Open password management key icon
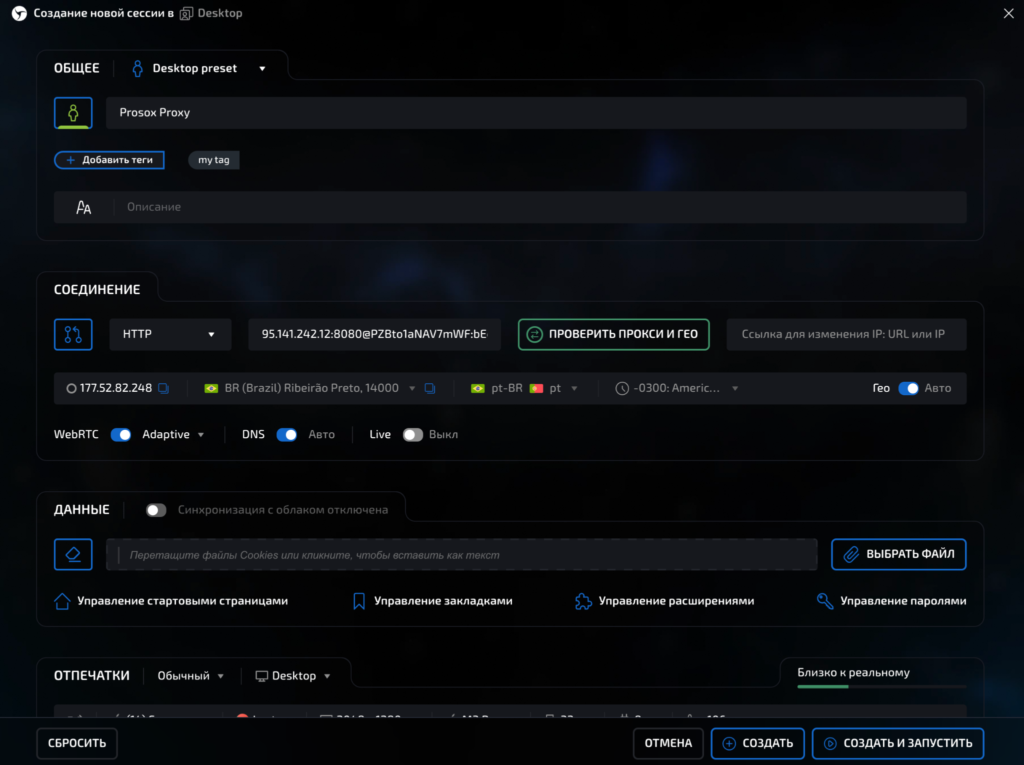The image size is (1024, 765). click(825, 601)
